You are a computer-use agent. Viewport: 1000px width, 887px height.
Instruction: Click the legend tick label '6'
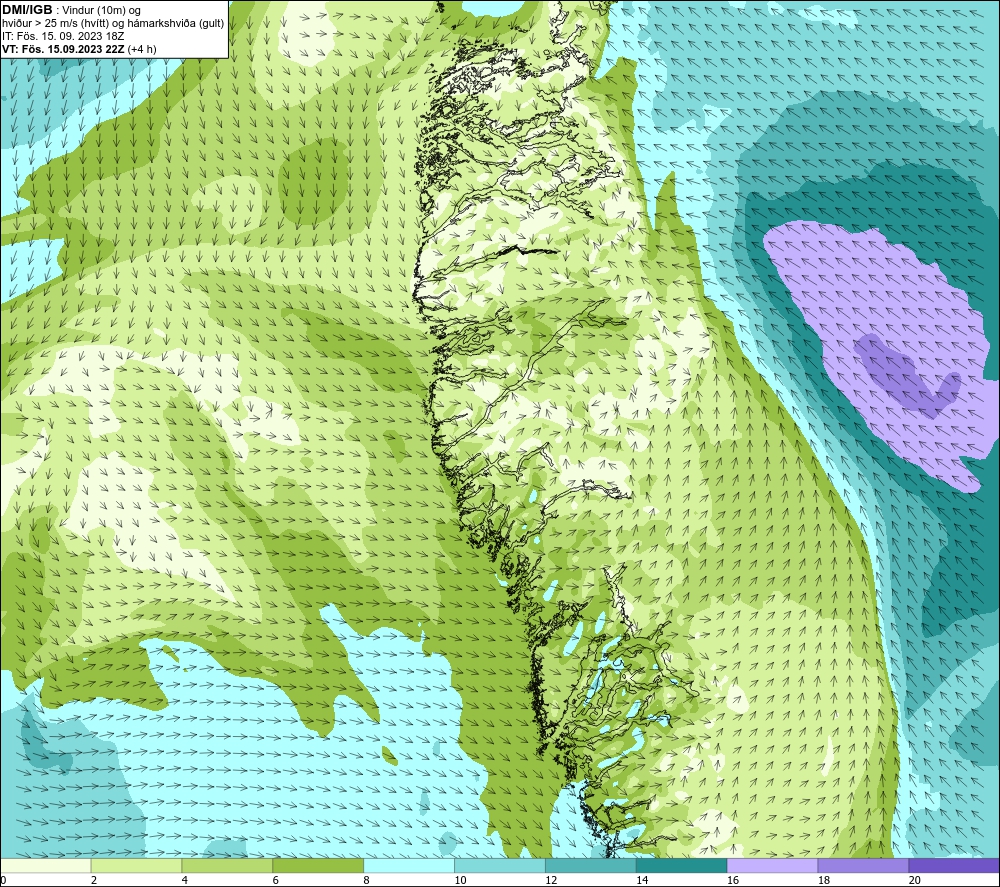pos(275,881)
